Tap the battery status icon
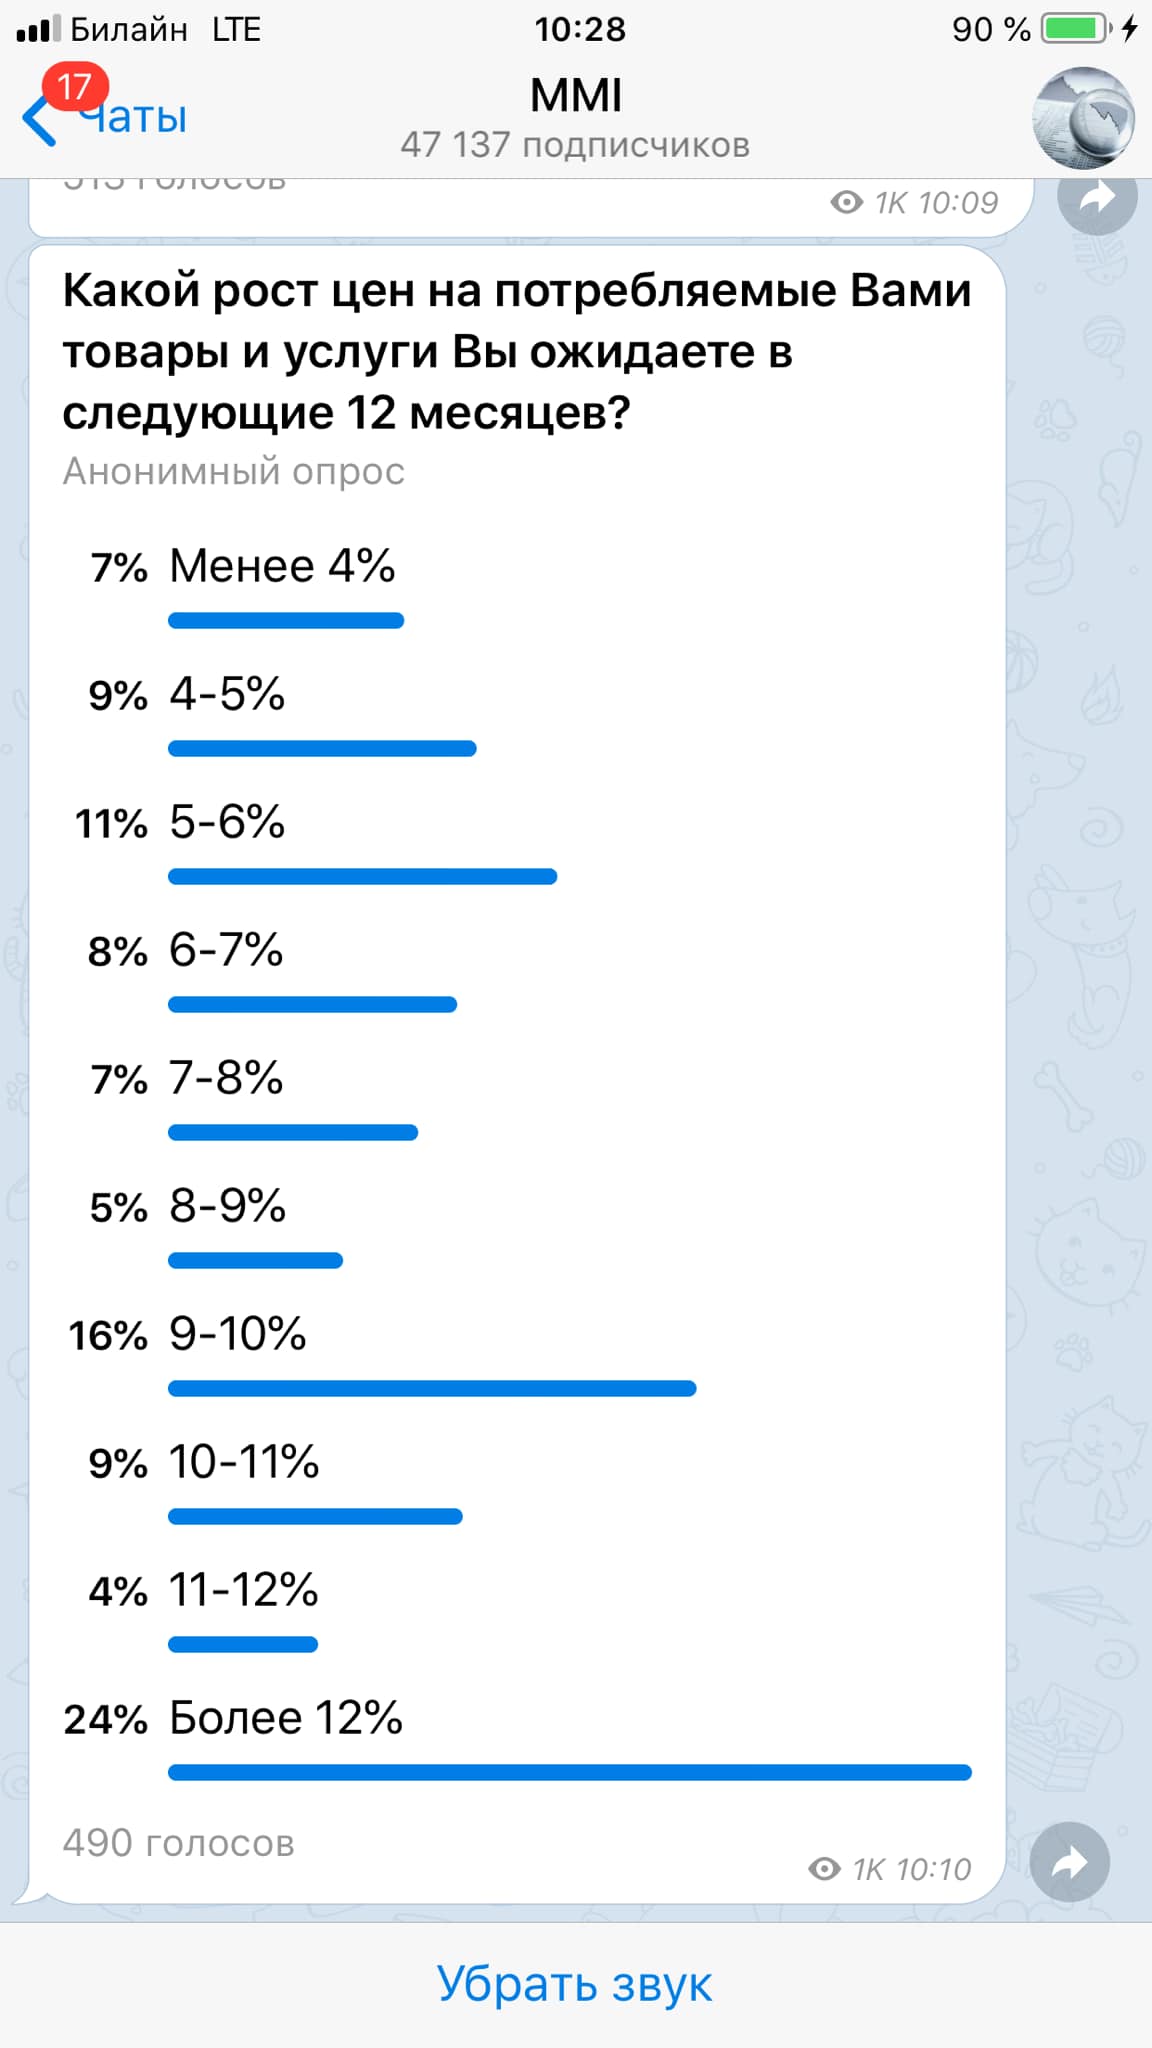This screenshot has height=2048, width=1152. point(1076,29)
